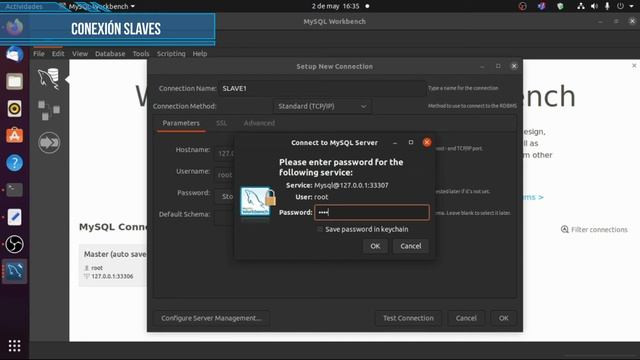This screenshot has height=360, width=640.
Task: Open Text Editor from the dock
Action: (14, 217)
